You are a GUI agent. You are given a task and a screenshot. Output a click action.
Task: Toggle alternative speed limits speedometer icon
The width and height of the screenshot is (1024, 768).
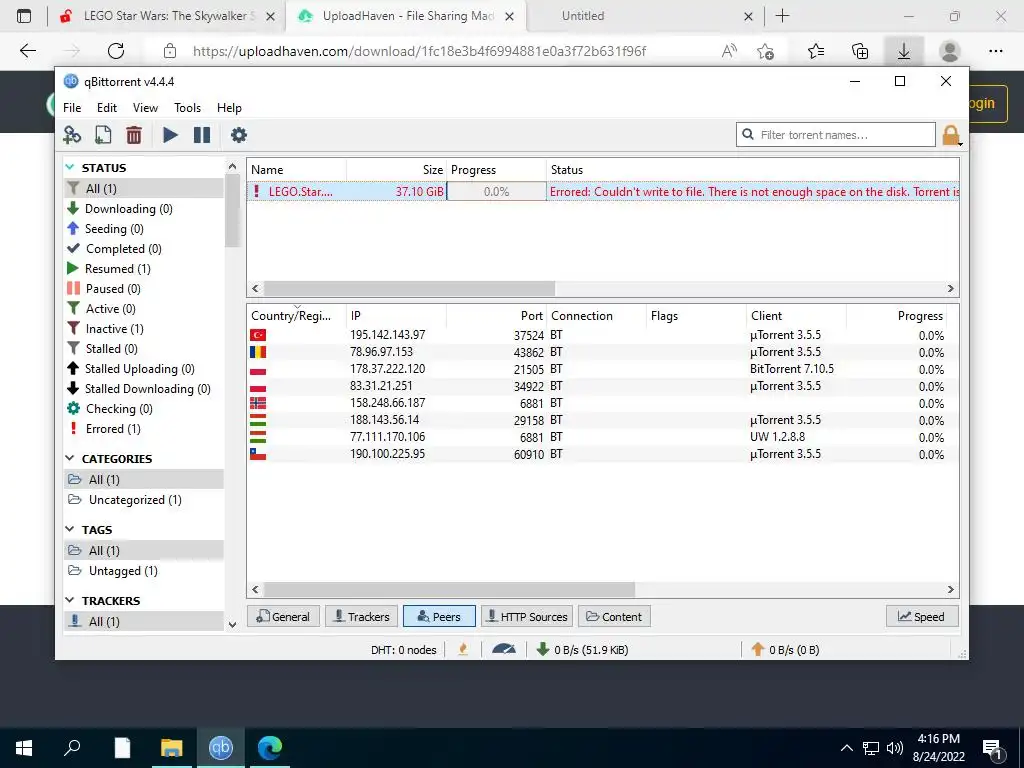click(x=504, y=649)
